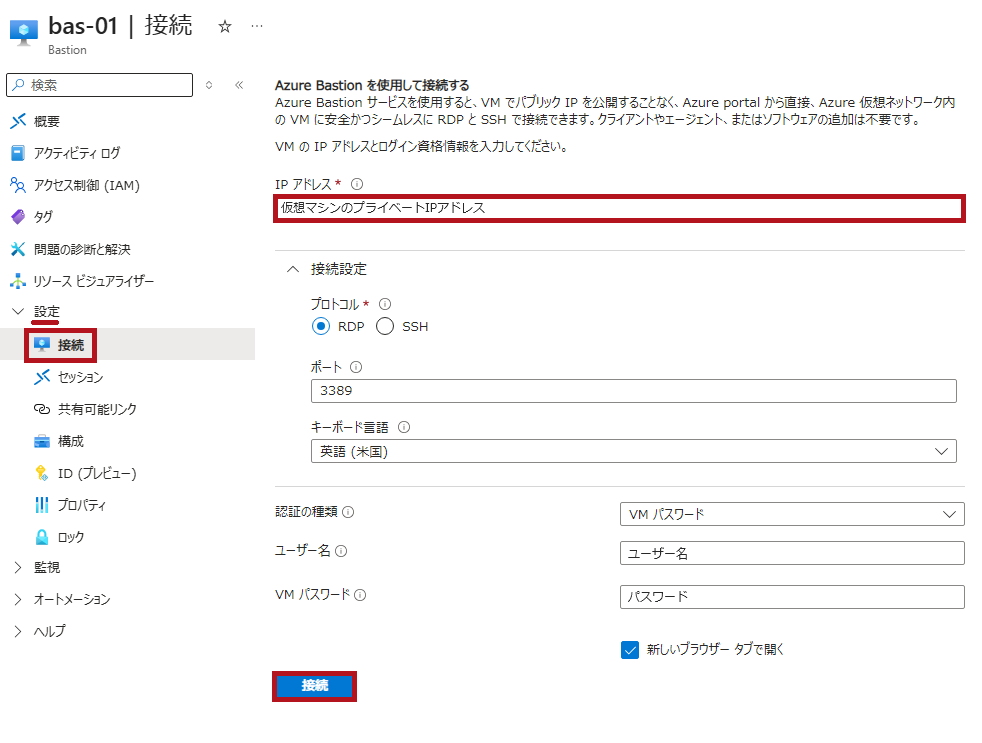Screen dimensions: 982x743
Task: Click the VM パスワード input field
Action: pyautogui.click(x=792, y=596)
